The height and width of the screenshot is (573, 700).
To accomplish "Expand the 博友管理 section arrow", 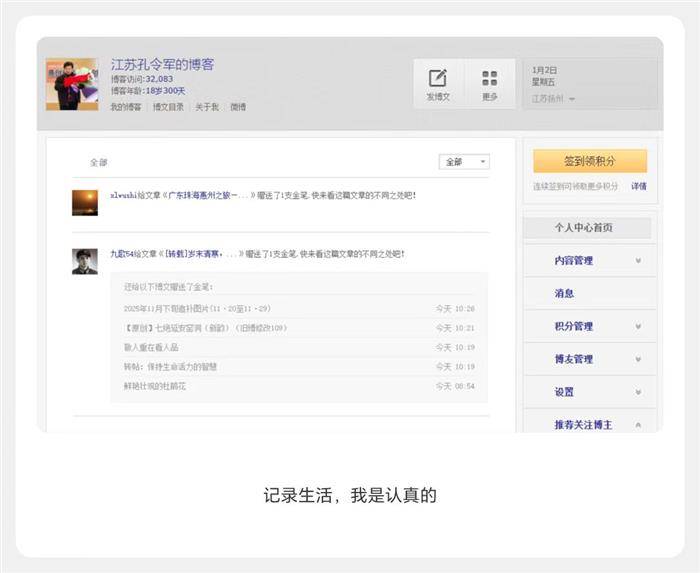I will [x=638, y=359].
